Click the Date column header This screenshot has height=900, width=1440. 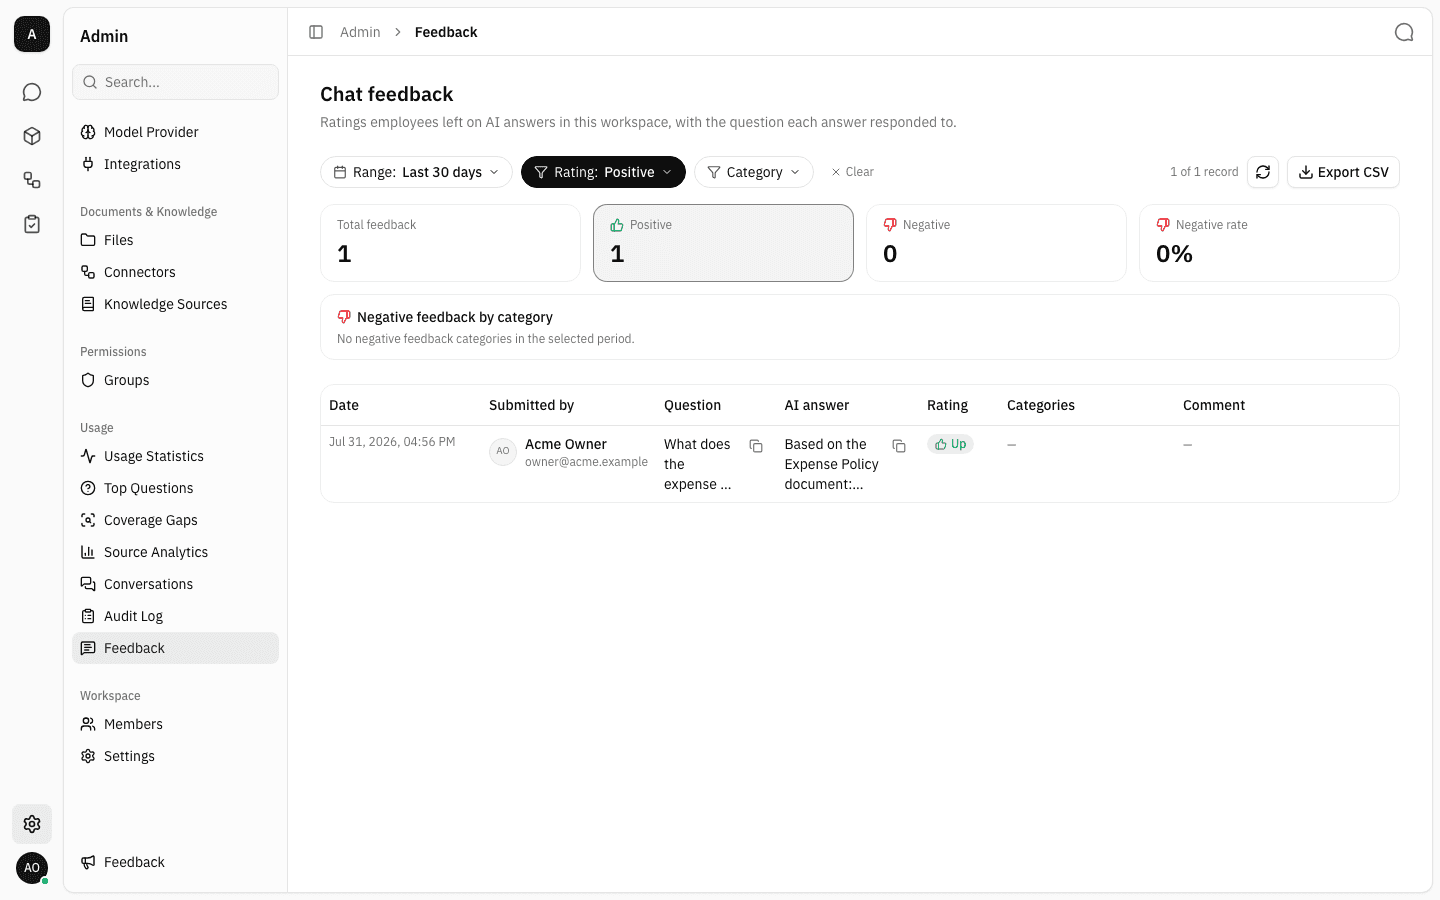(x=344, y=405)
